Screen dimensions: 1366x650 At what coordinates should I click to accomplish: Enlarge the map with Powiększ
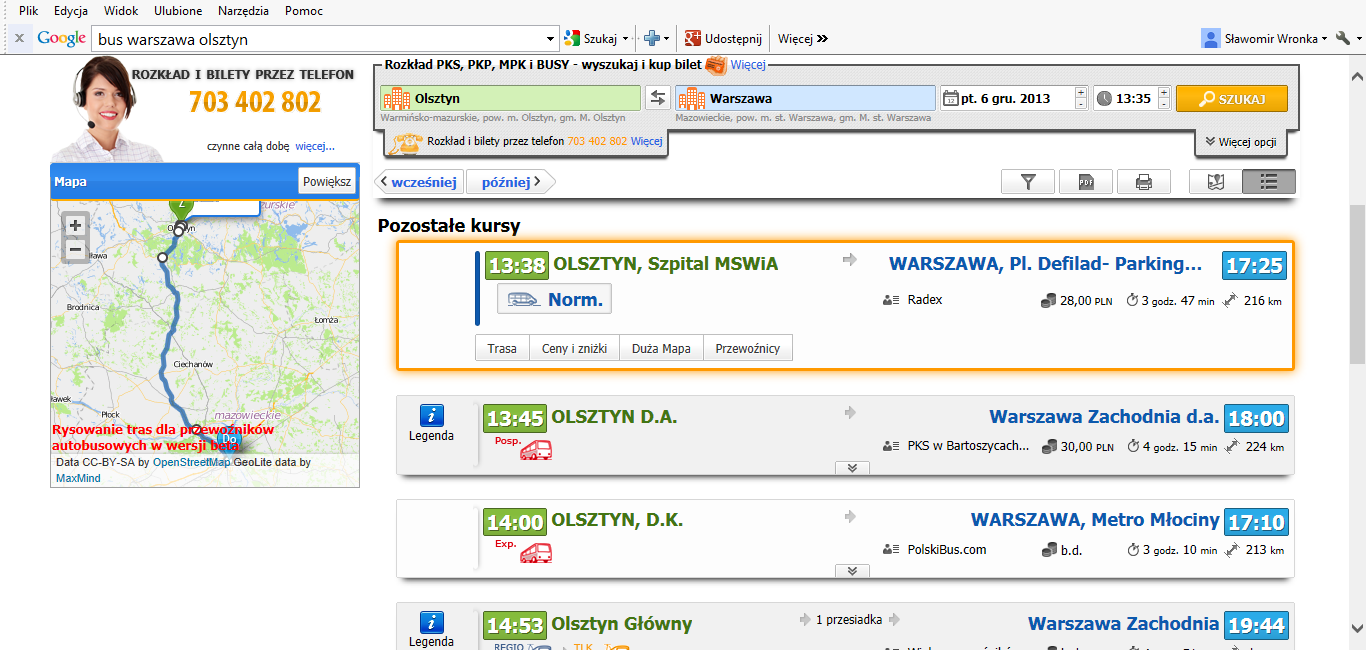pos(327,181)
